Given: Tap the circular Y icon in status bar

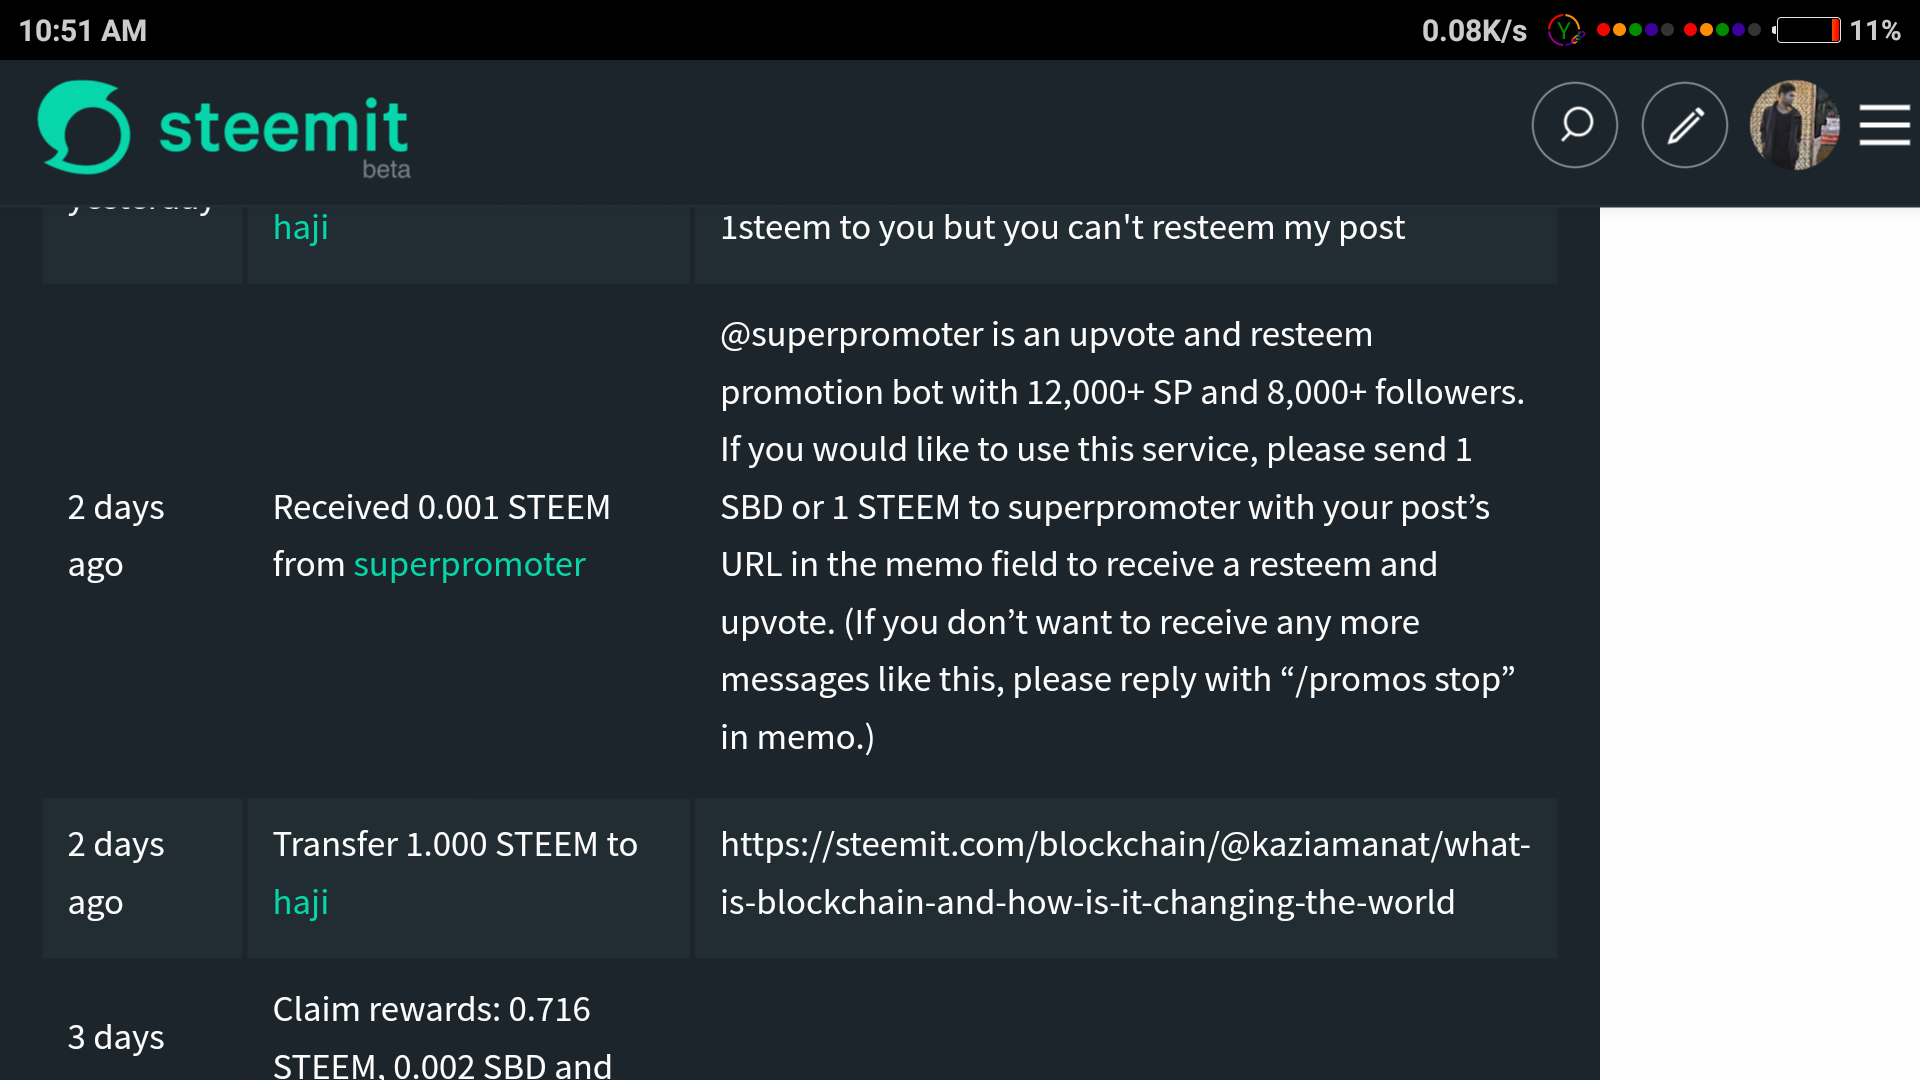Looking at the screenshot, I should 1564,30.
